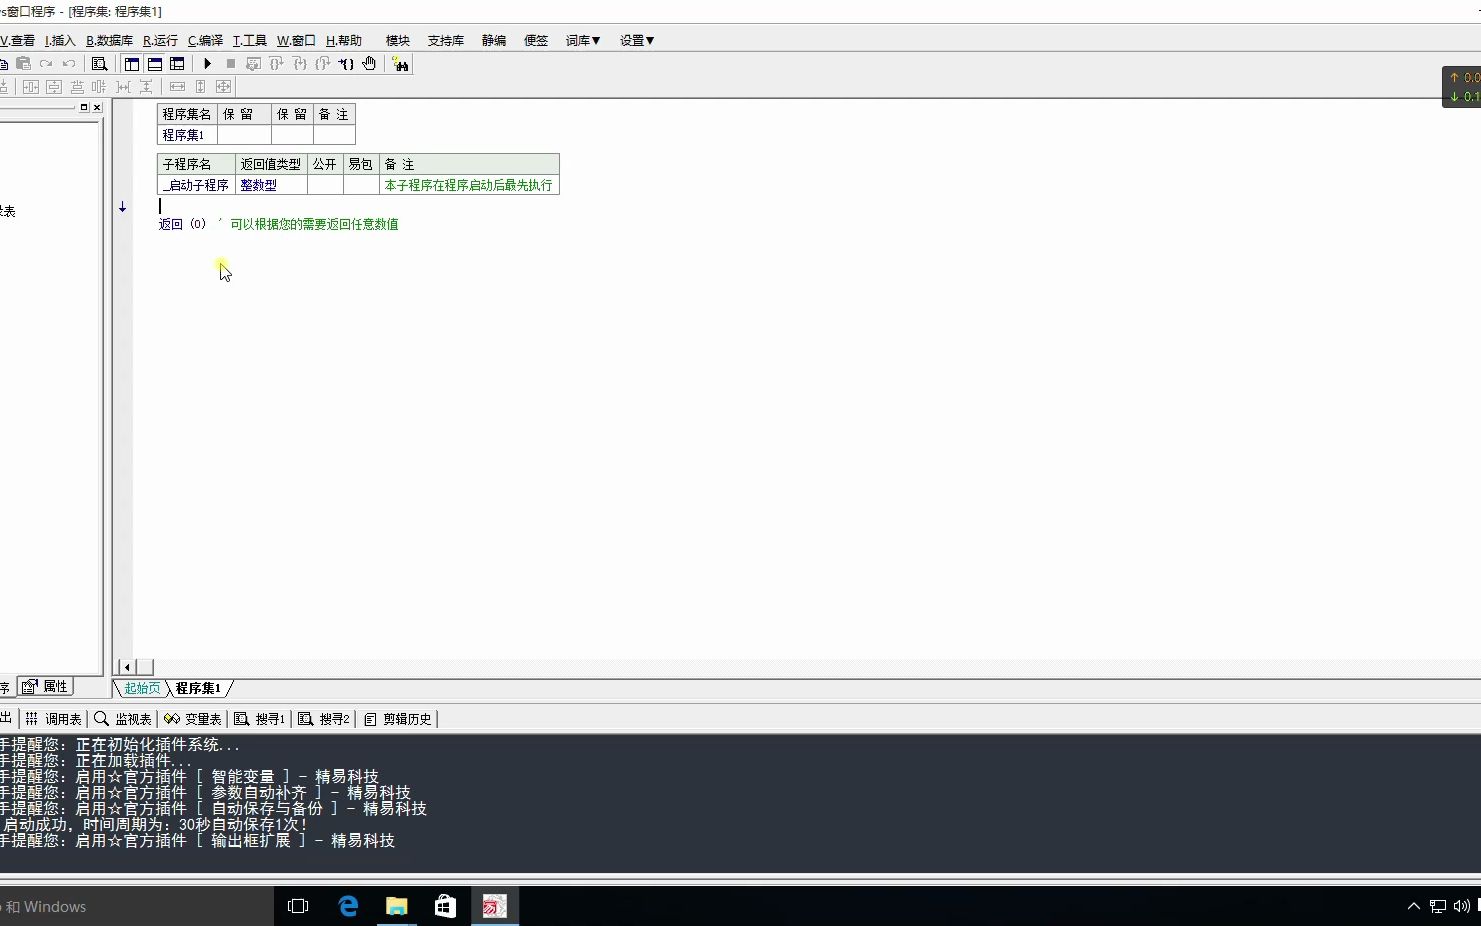
Task: Open File Explorer from taskbar
Action: (397, 906)
